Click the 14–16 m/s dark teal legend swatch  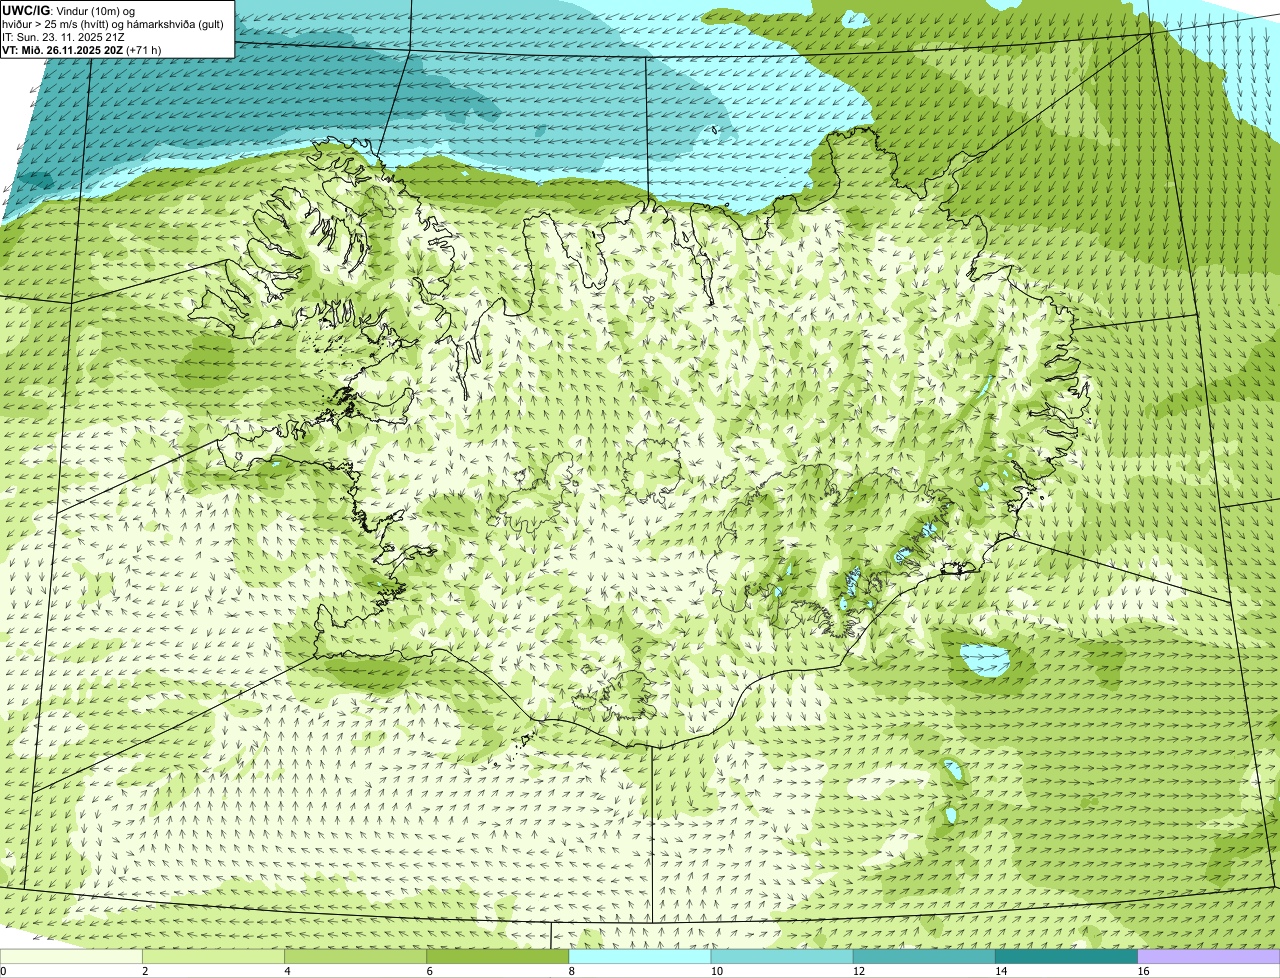(x=1066, y=957)
